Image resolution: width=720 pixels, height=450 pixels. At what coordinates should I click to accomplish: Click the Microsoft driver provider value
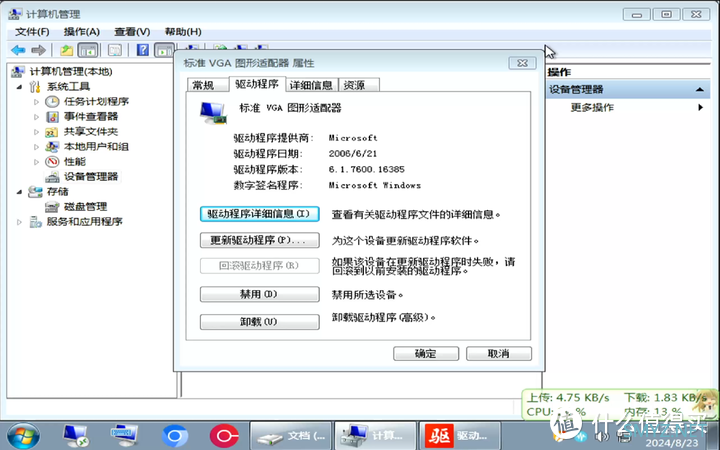[353, 138]
